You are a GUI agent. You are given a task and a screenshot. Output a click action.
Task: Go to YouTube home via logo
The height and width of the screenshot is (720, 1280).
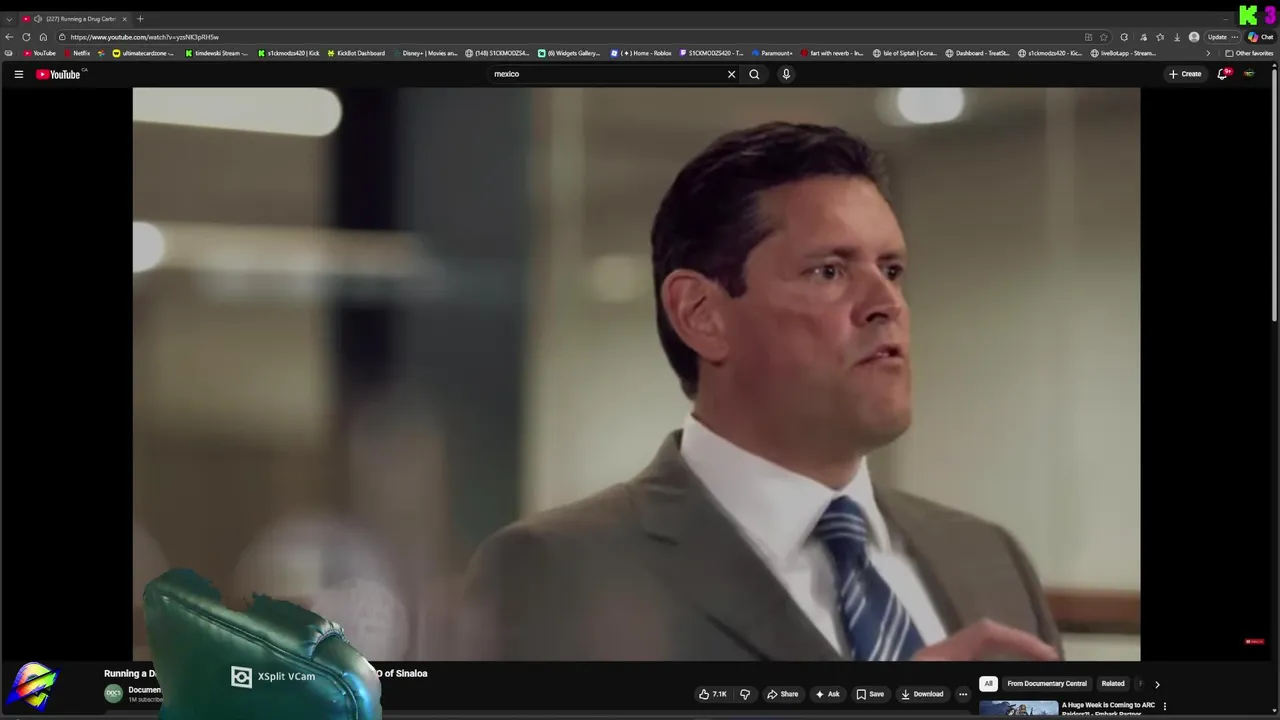click(58, 74)
